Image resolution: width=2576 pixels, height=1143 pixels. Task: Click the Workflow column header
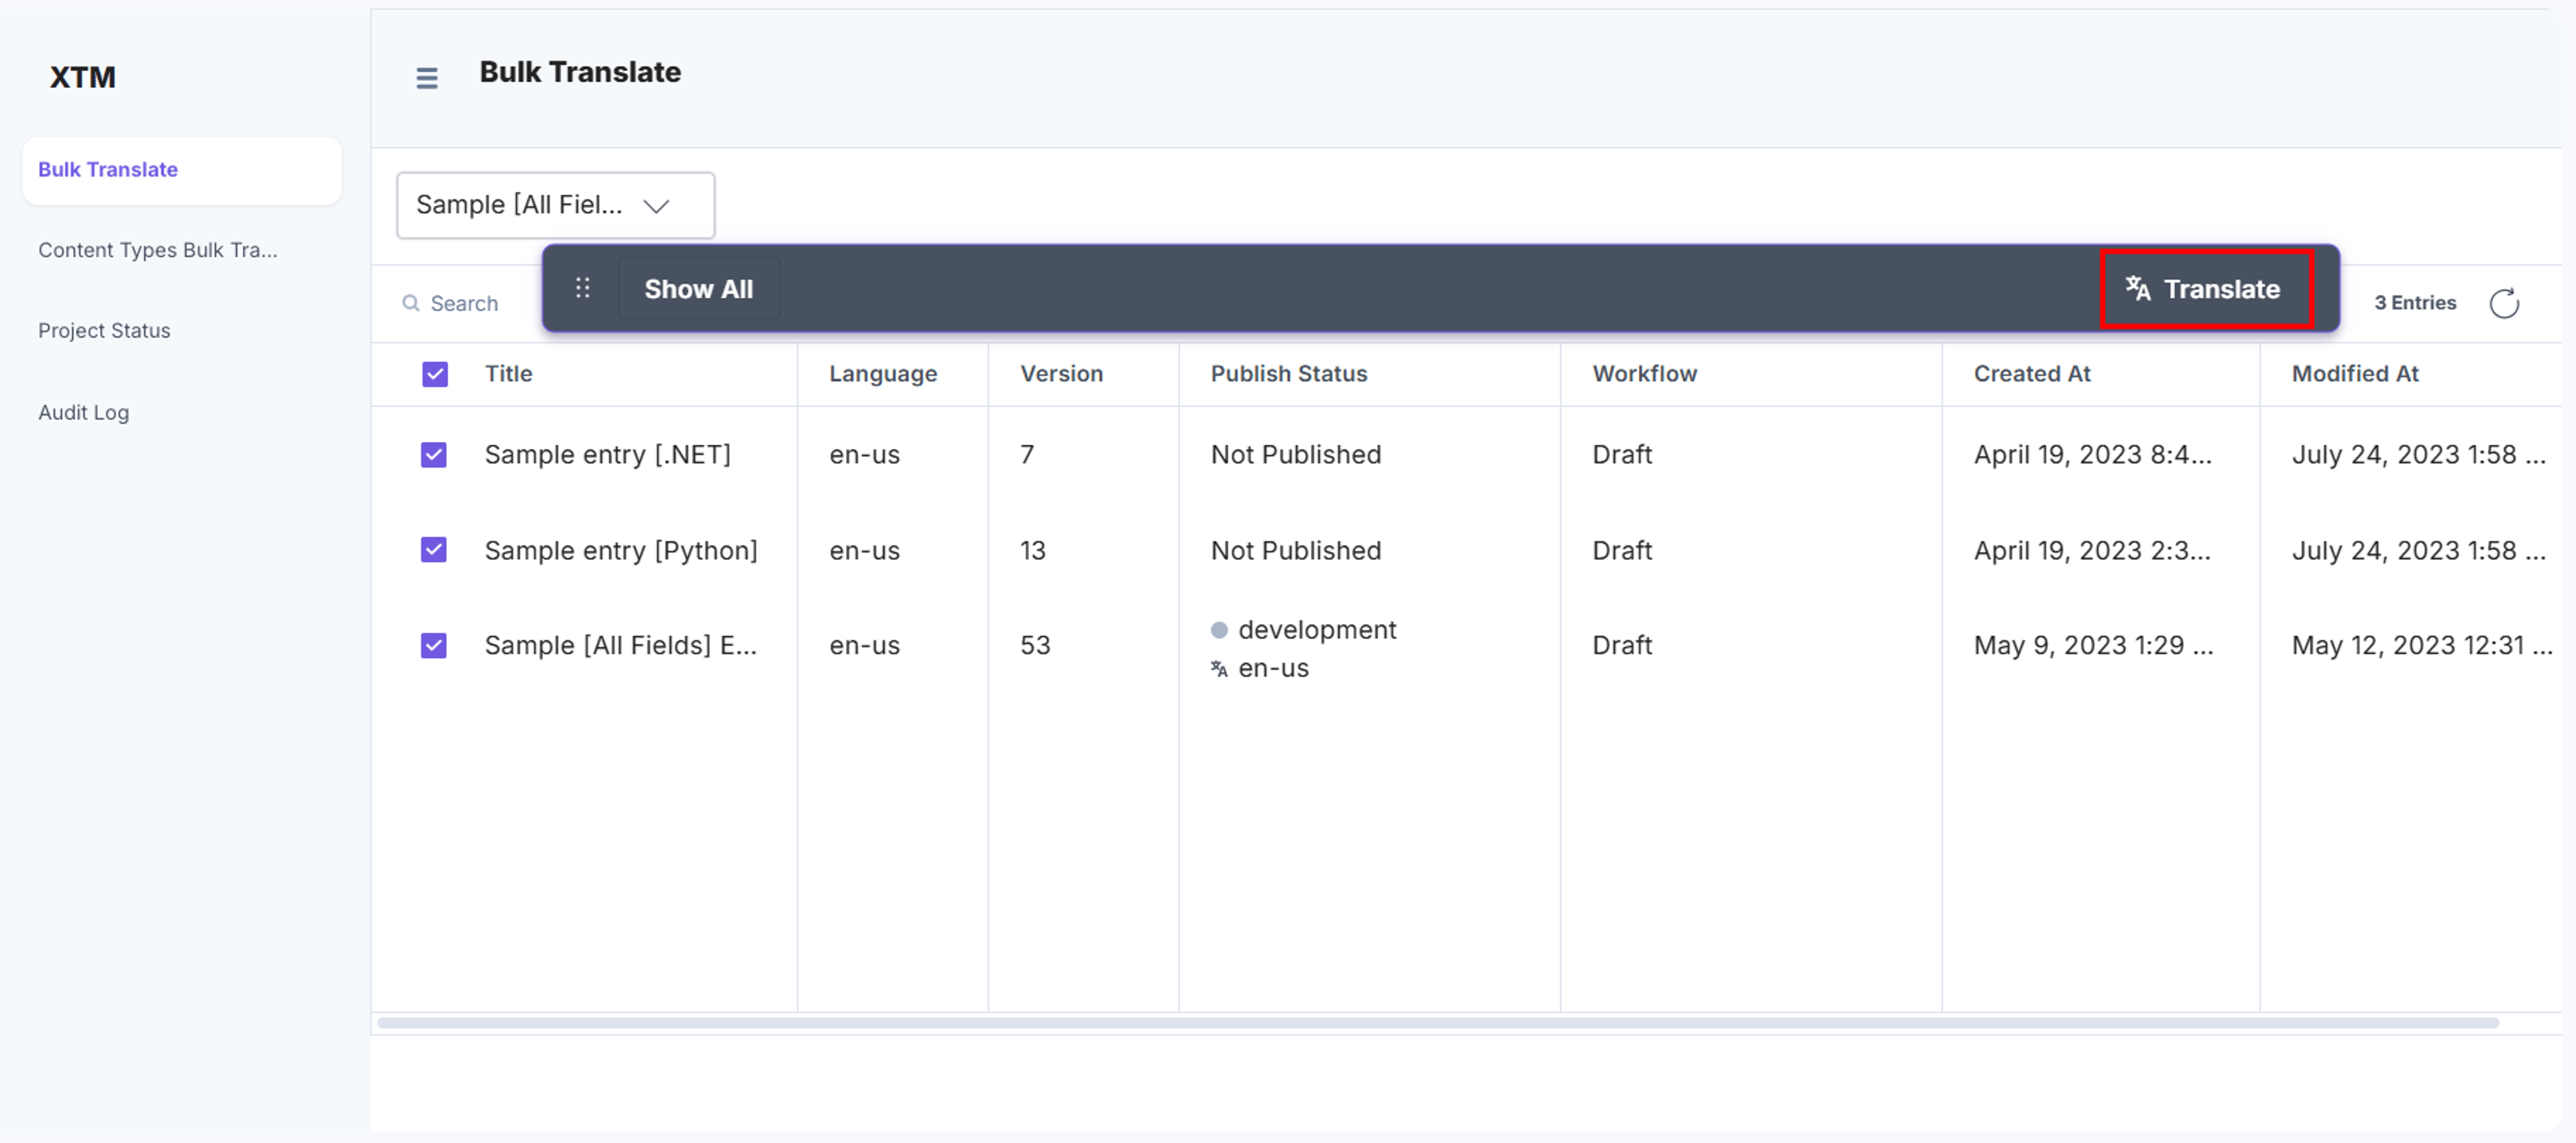click(x=1645, y=374)
